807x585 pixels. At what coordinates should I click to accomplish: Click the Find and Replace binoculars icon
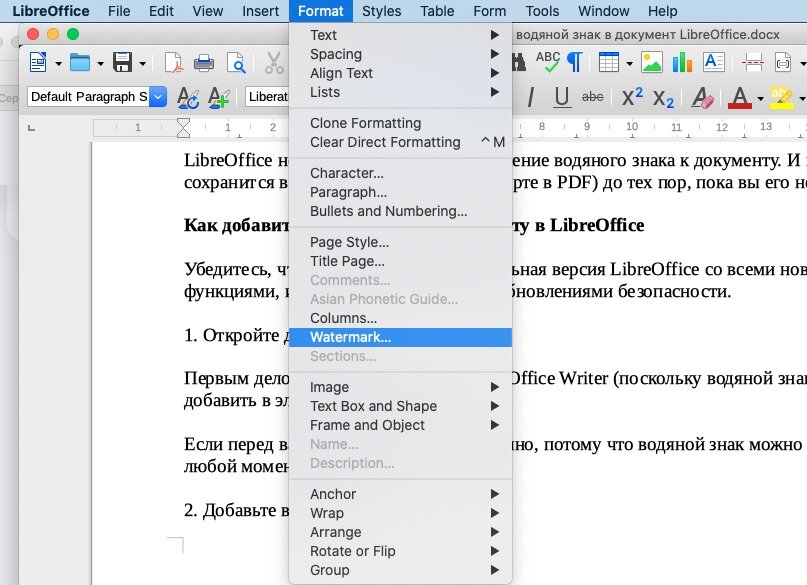(519, 63)
